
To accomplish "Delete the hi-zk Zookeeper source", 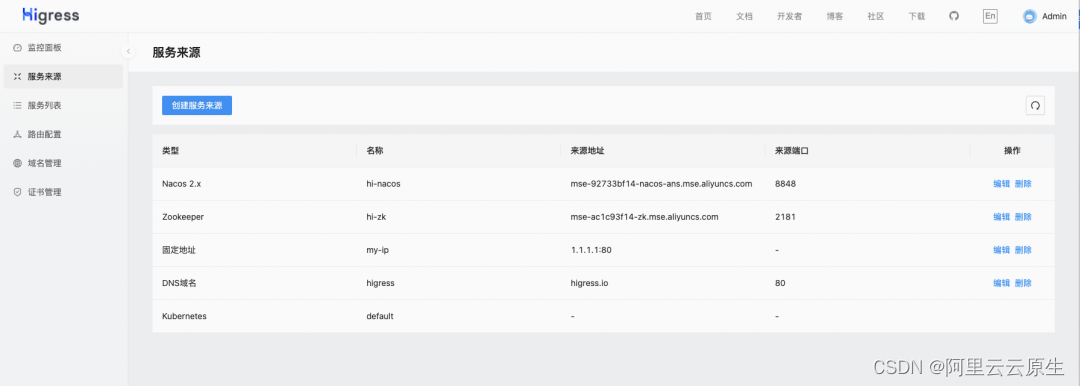I will click(x=1024, y=217).
